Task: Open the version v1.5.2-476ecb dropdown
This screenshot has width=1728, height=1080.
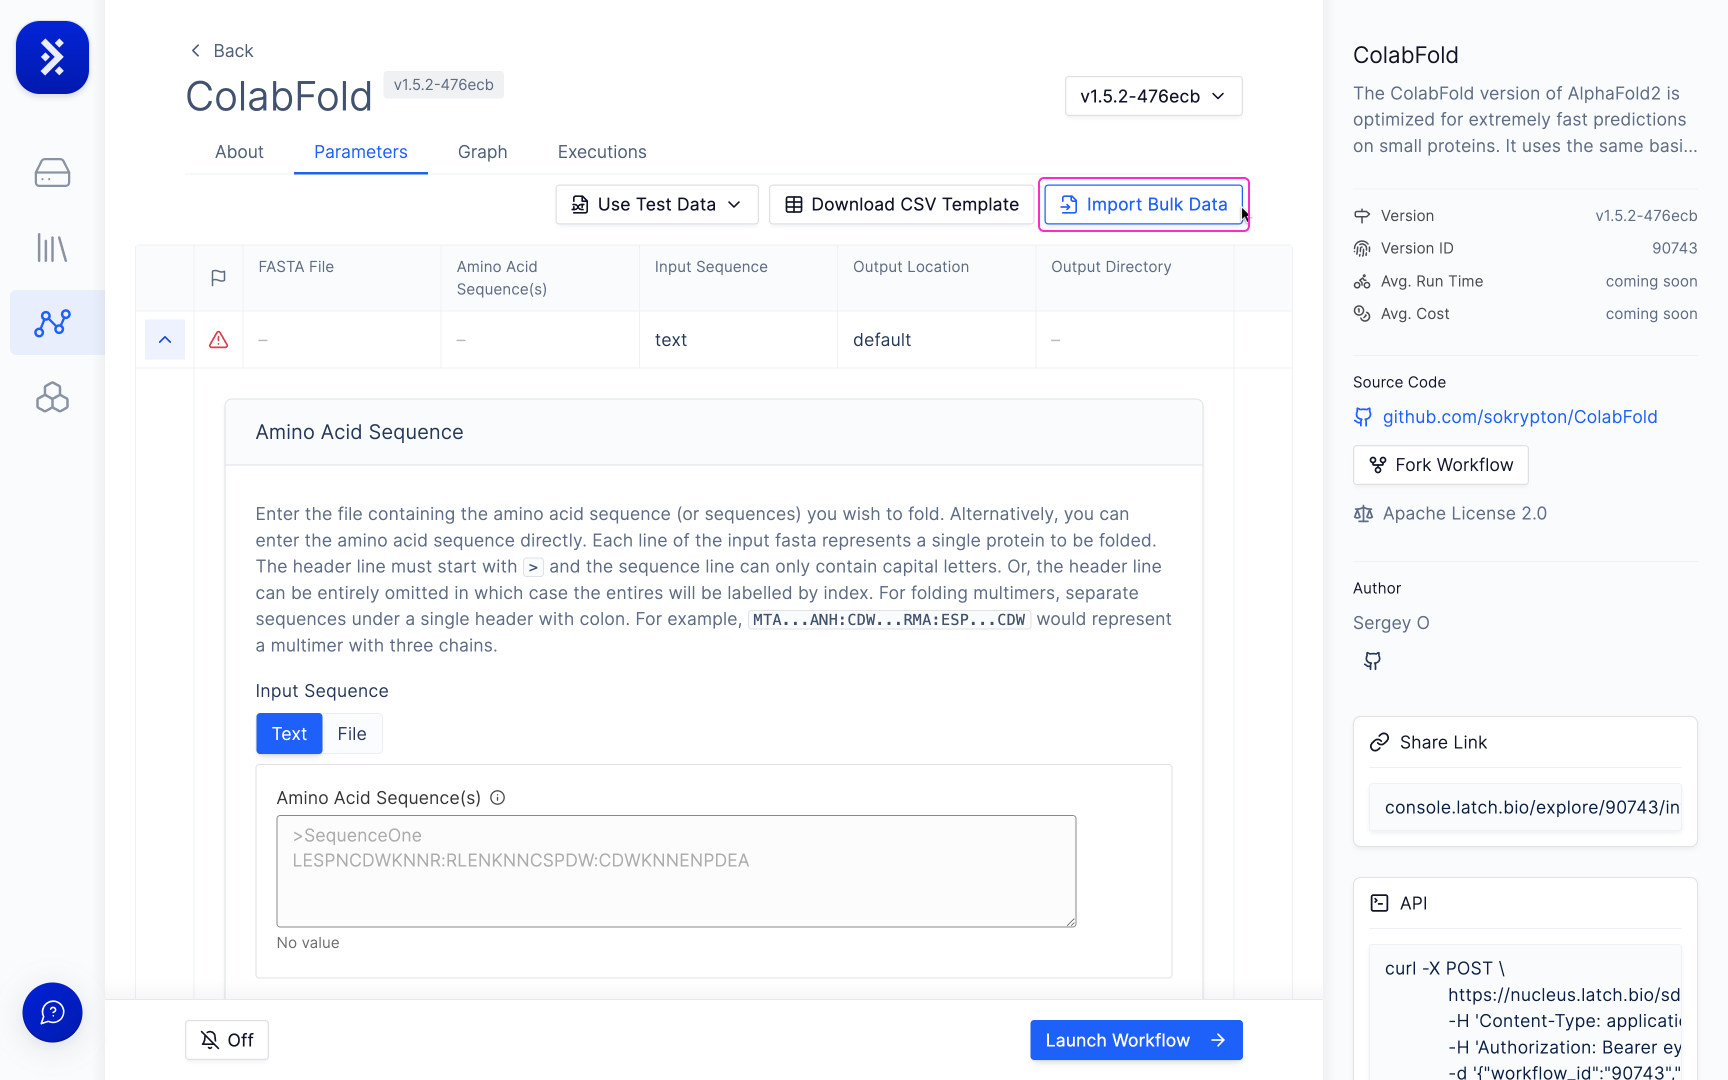Action: click(1153, 96)
